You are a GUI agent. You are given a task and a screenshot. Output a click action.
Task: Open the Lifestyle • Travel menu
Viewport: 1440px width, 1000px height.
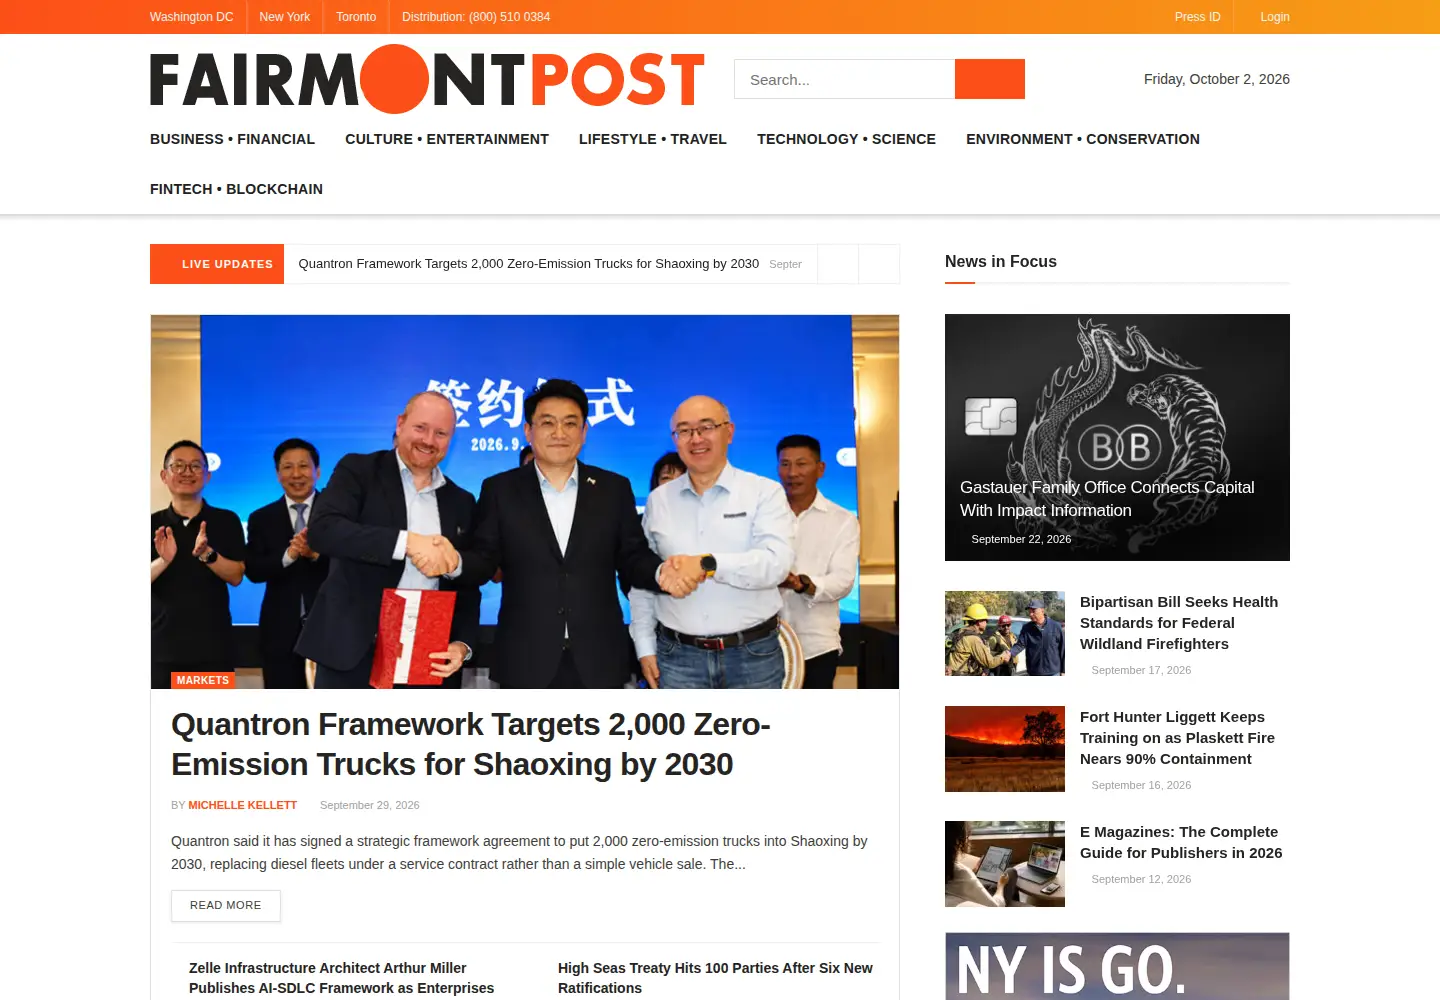(x=653, y=139)
